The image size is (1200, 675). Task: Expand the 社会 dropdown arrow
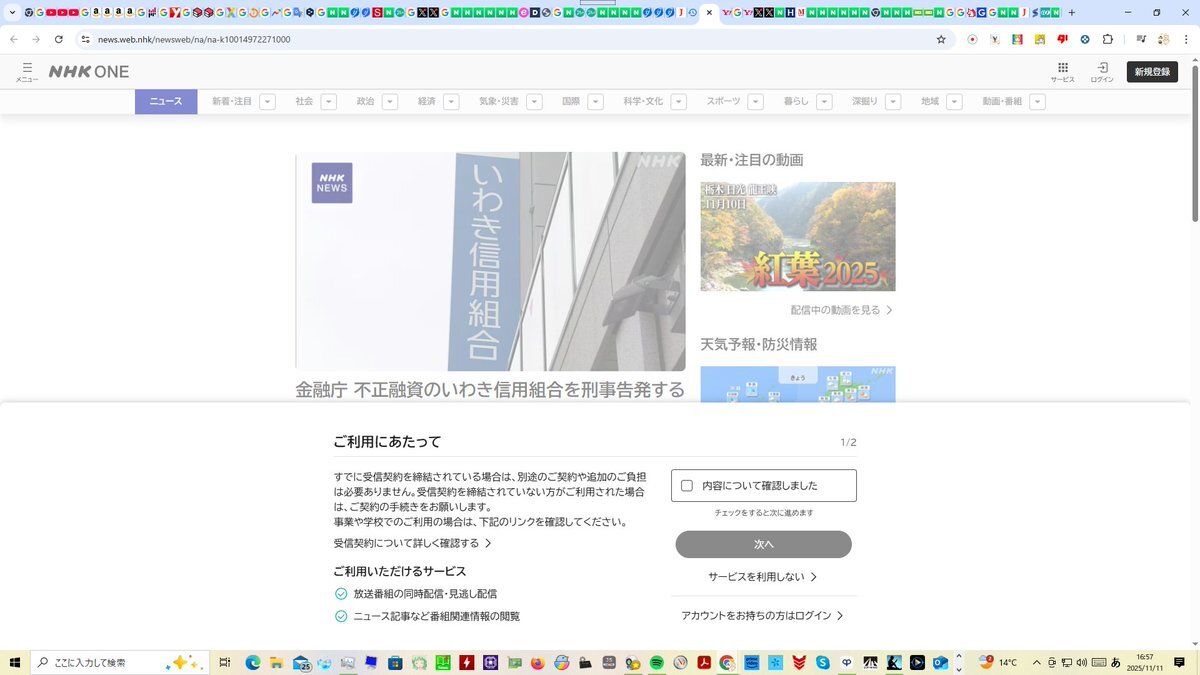tap(329, 101)
